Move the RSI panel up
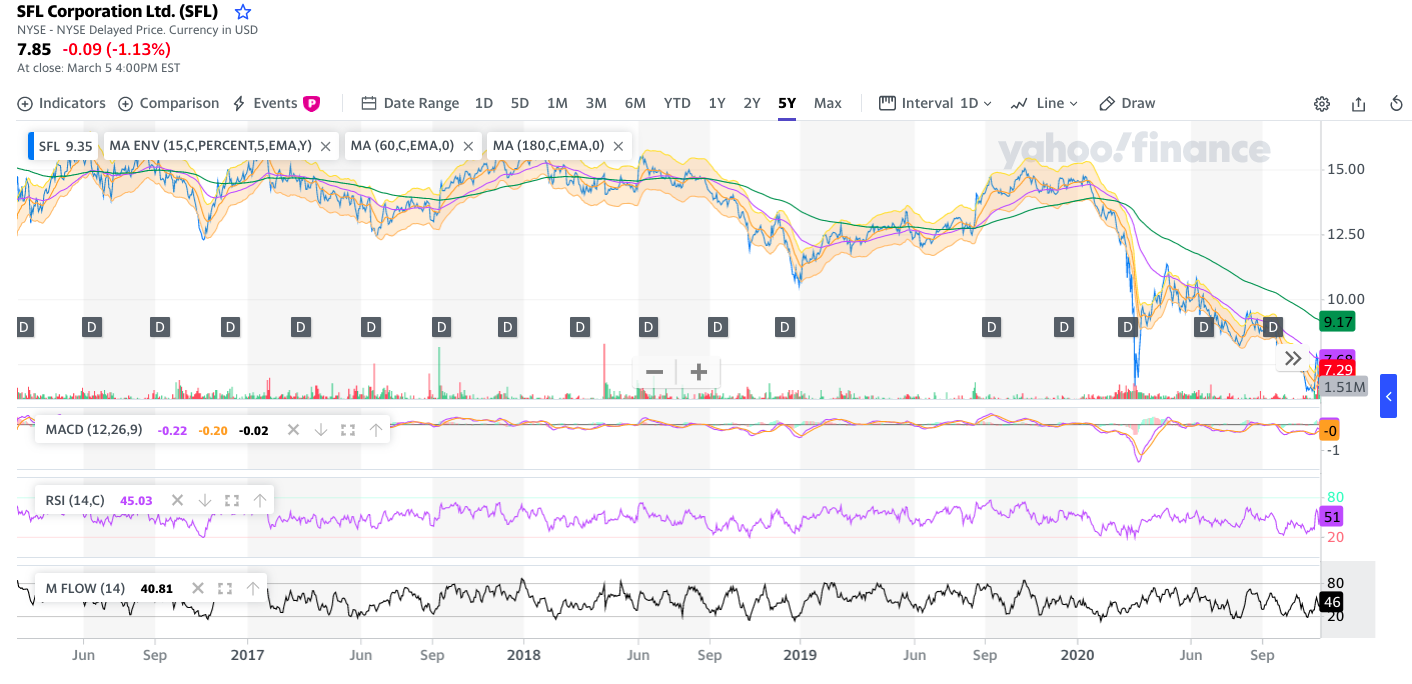Screen dimensions: 1412x684 coord(259,500)
